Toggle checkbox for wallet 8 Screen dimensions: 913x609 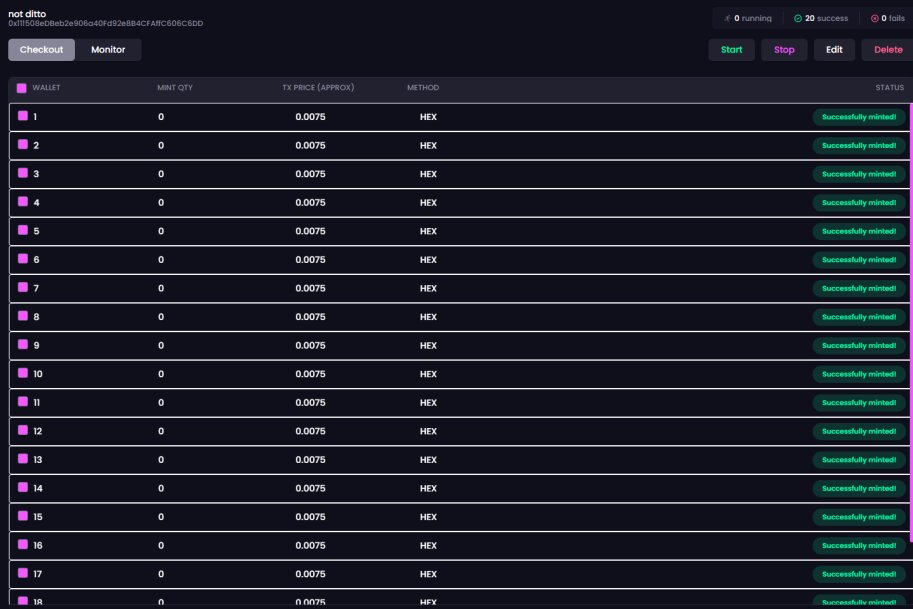pos(23,315)
